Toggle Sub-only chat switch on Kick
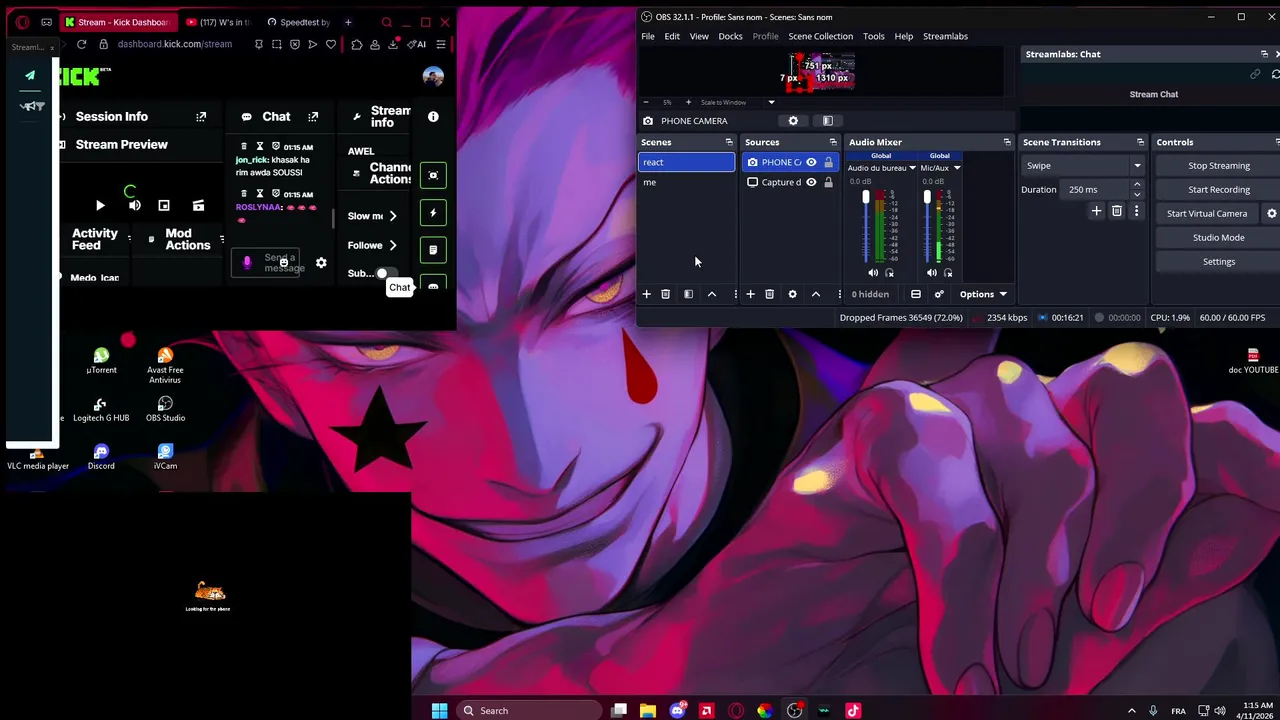The width and height of the screenshot is (1280, 720). point(385,273)
